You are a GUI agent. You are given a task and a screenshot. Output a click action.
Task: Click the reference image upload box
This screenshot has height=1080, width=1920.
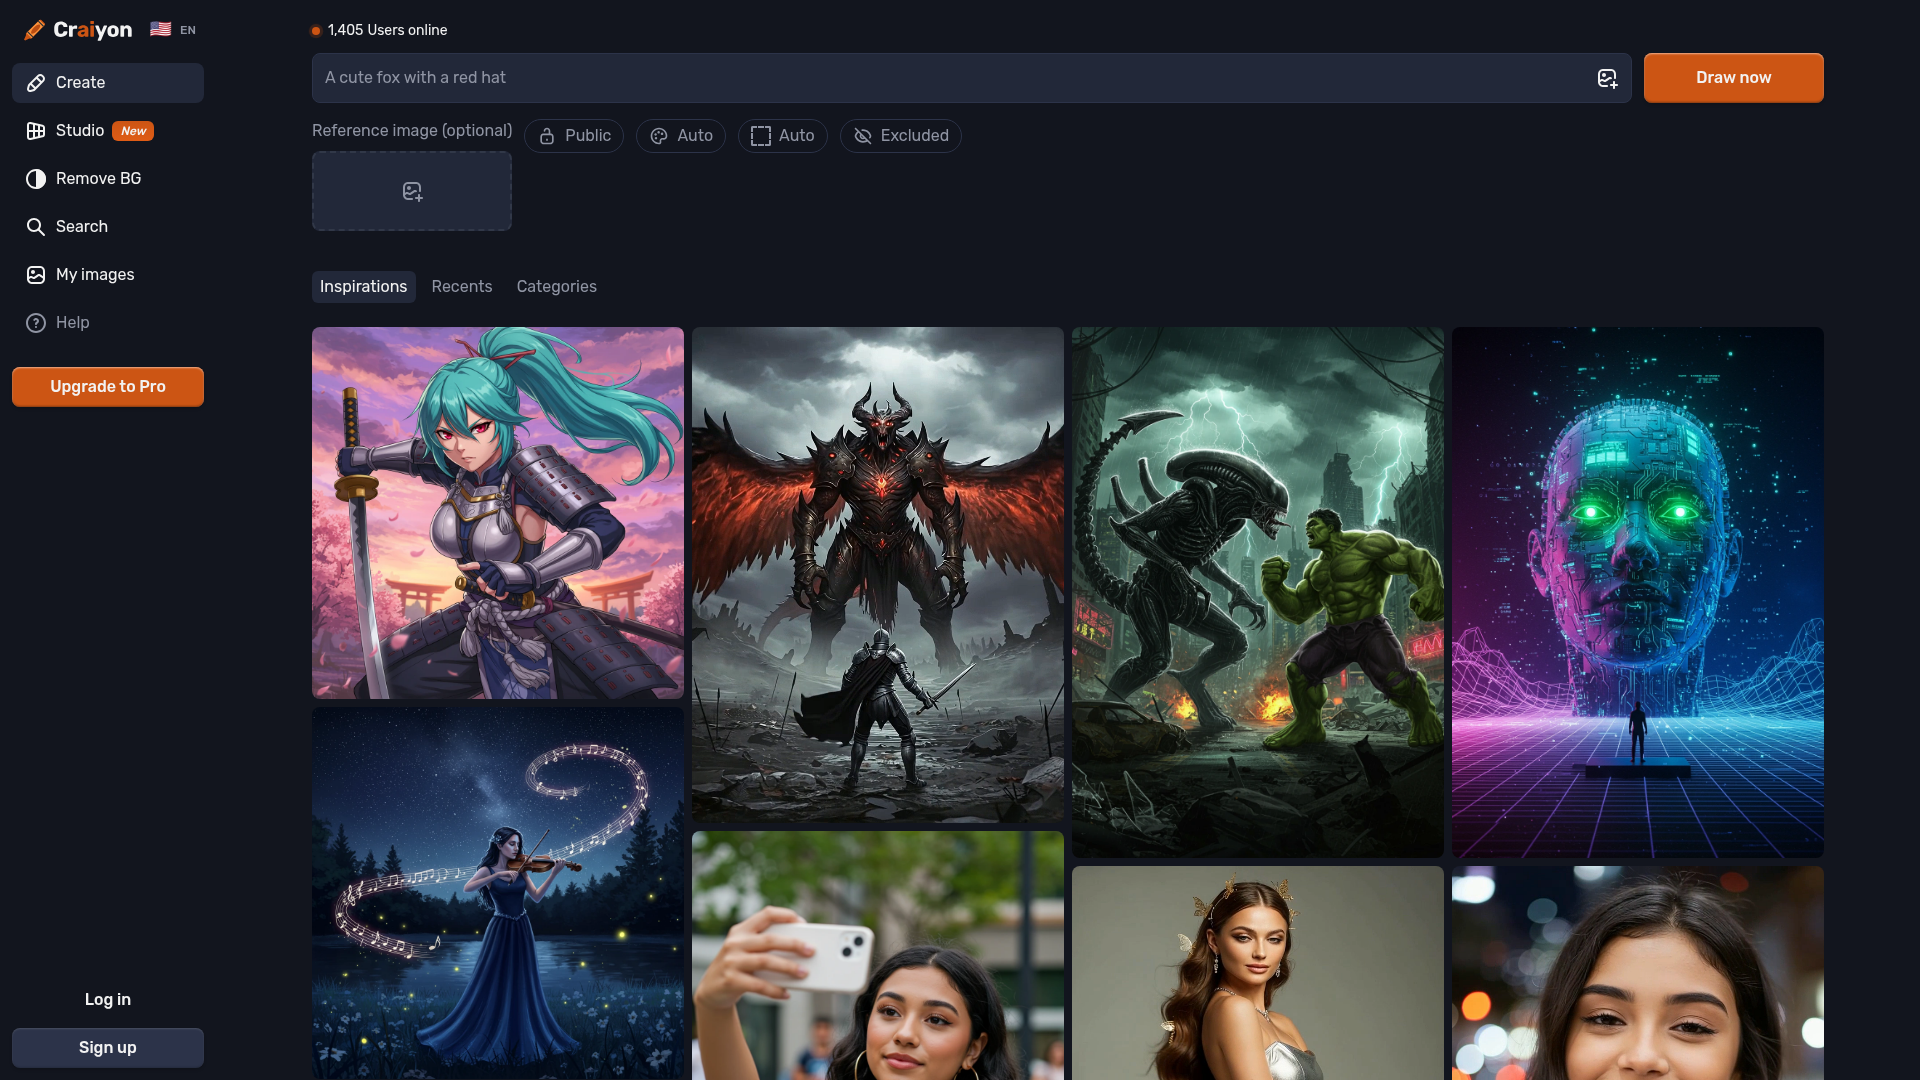coord(412,191)
